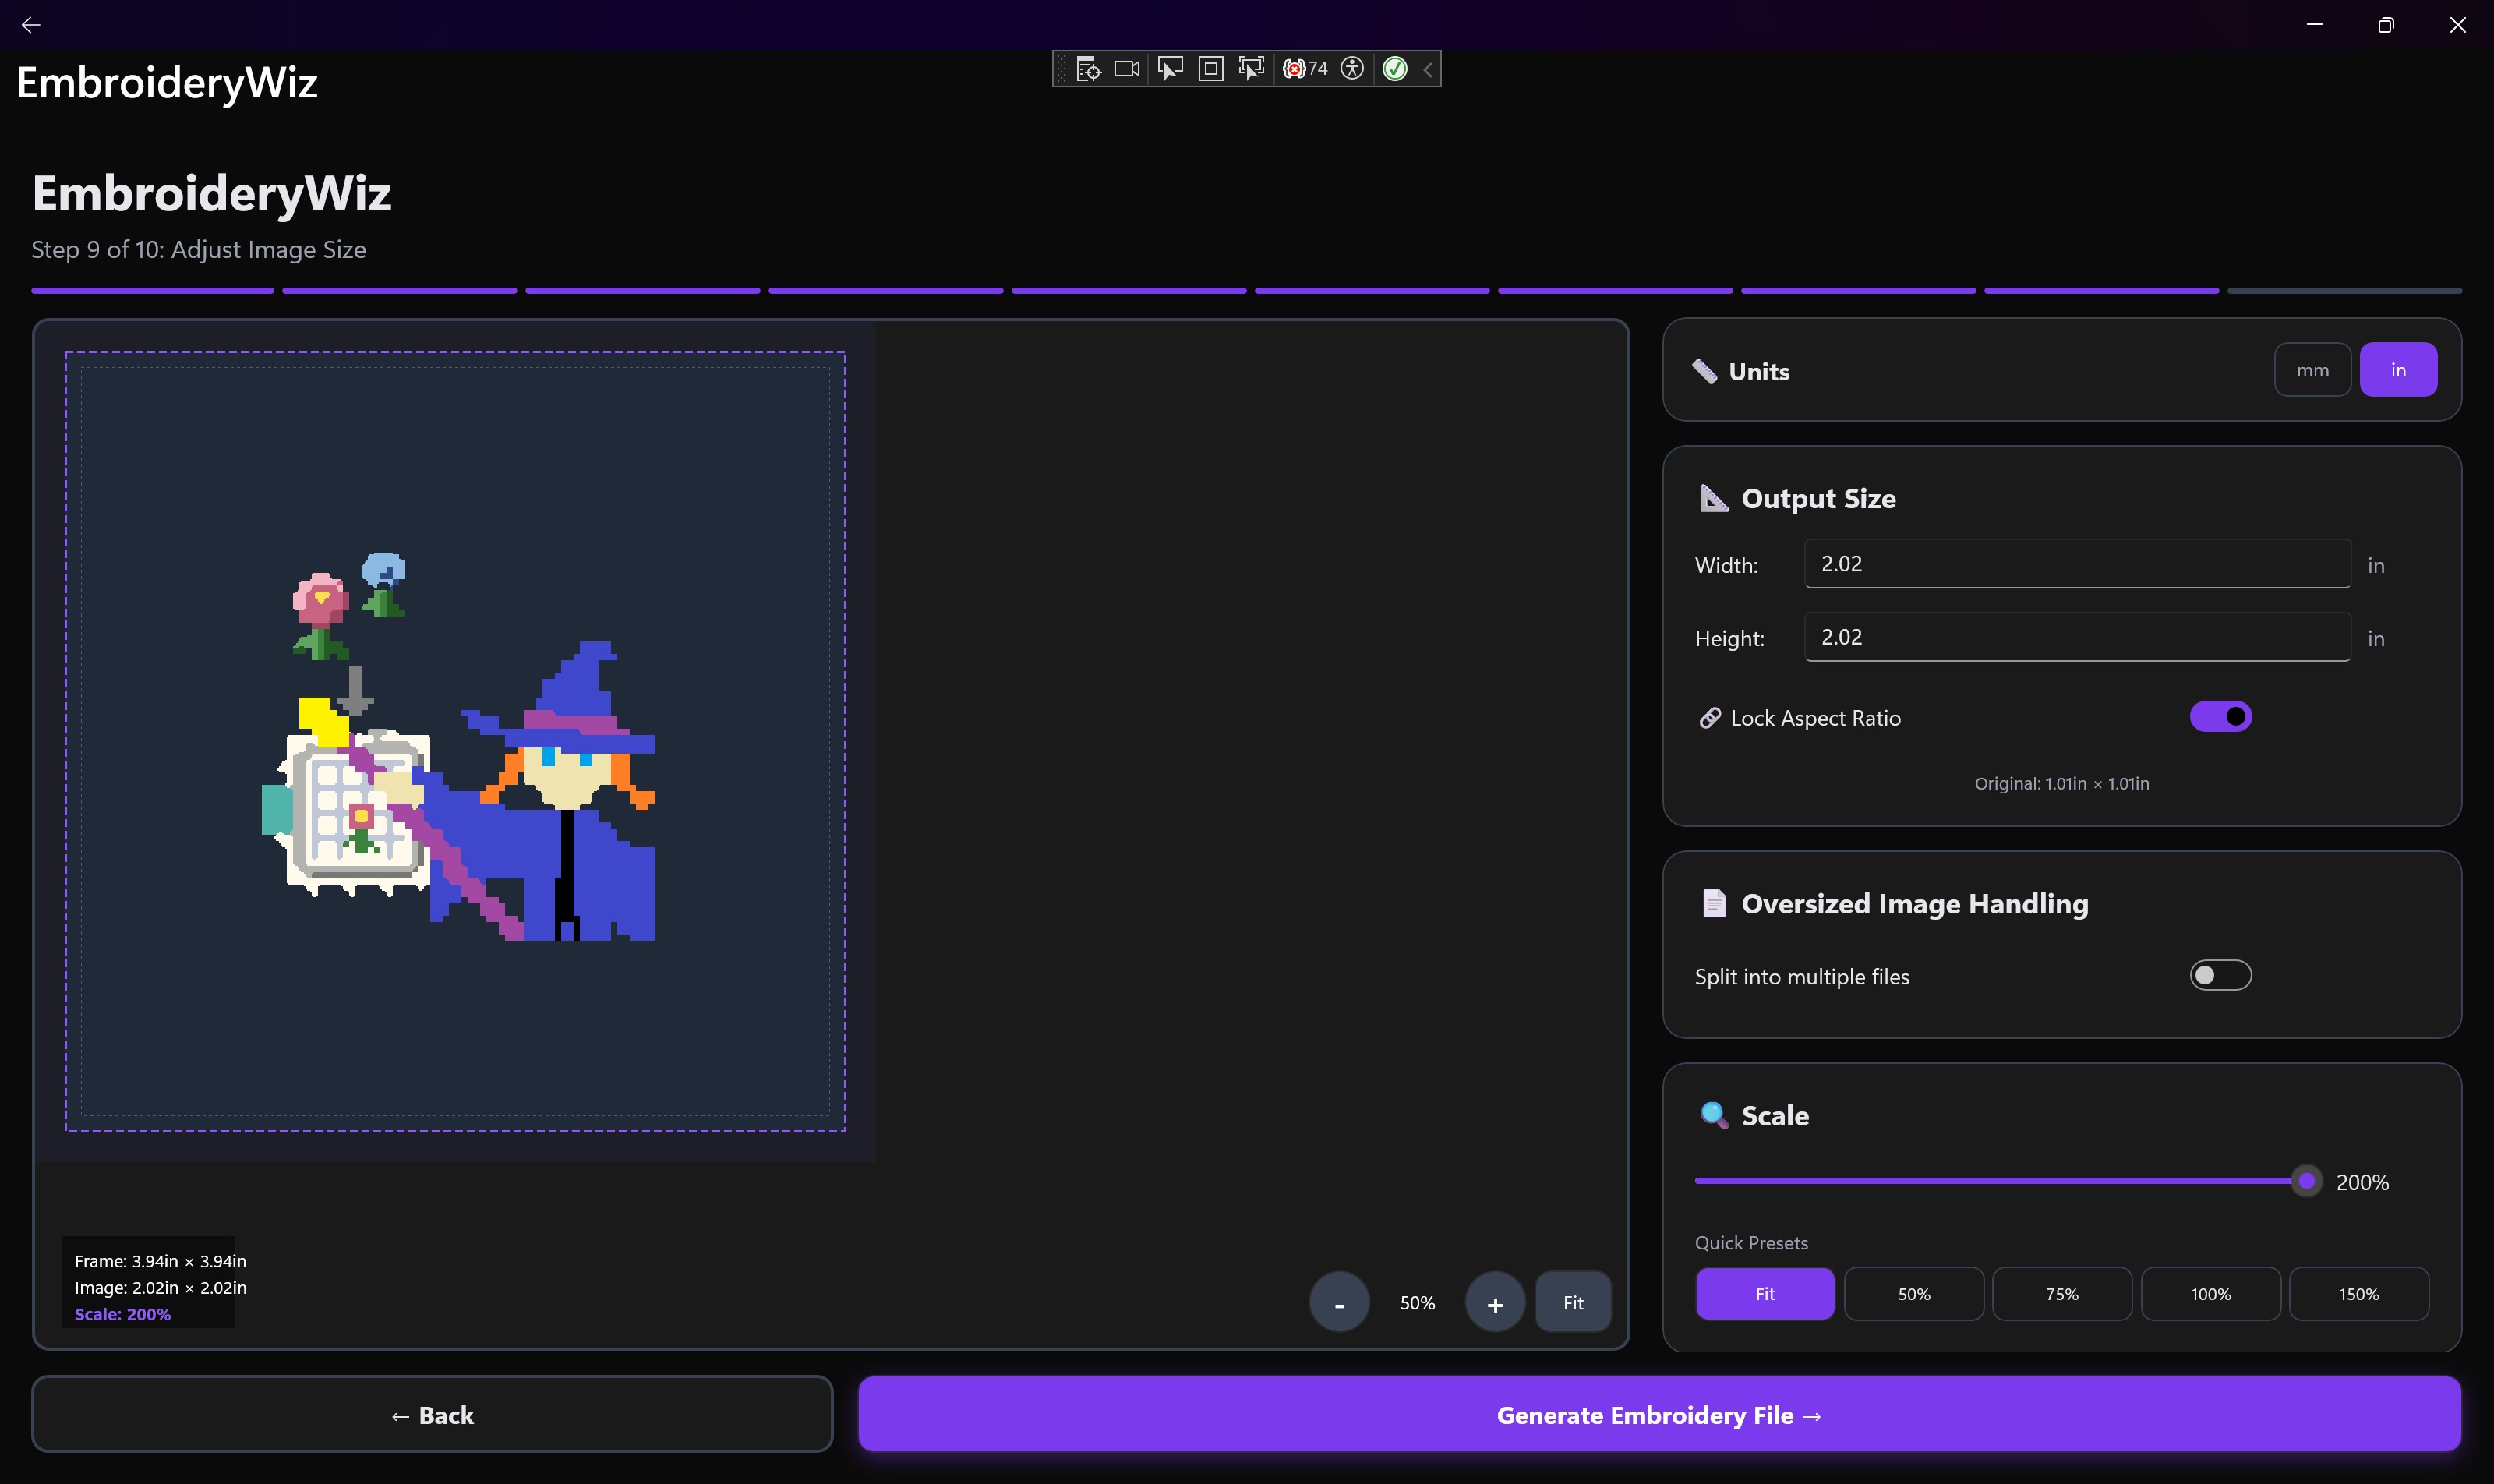Click the 'Oversized Image Handling' heading
This screenshot has height=1484, width=2494.
1915,904
